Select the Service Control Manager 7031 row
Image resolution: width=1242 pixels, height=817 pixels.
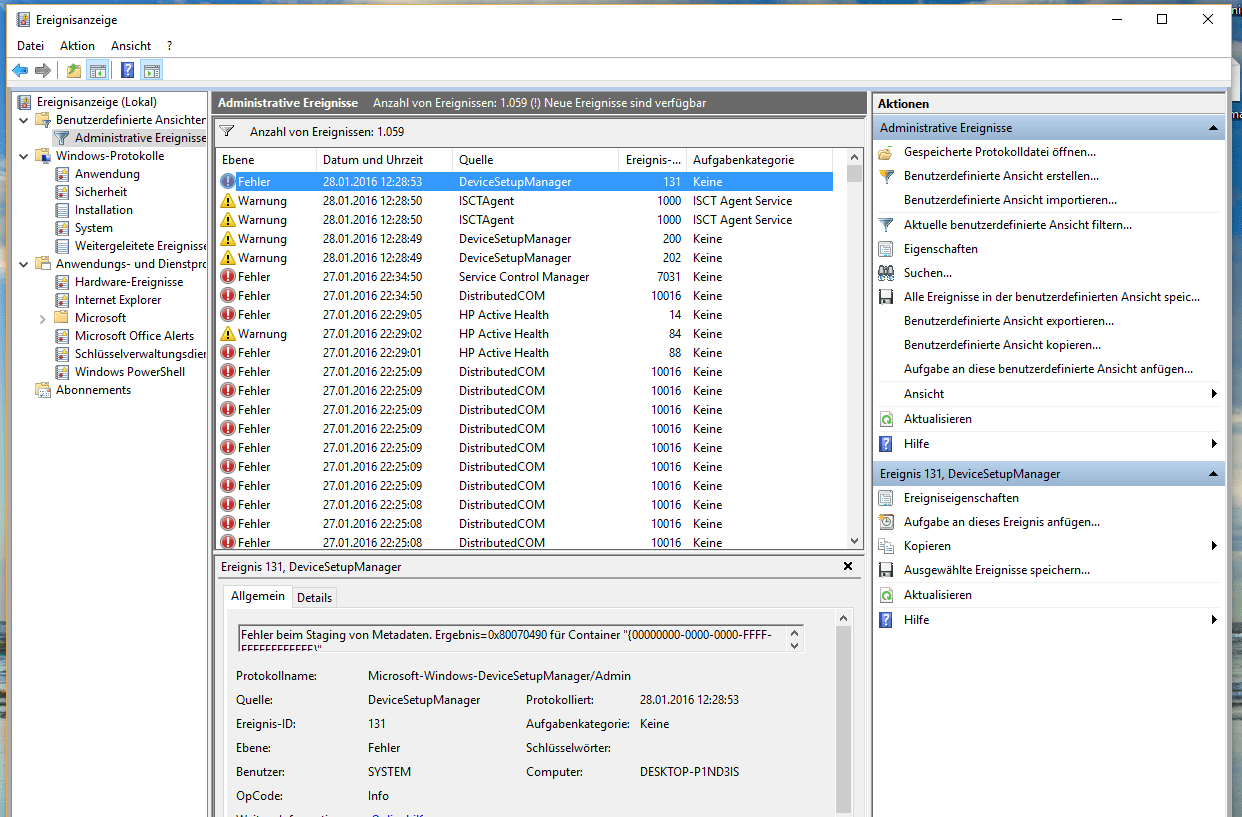click(525, 277)
